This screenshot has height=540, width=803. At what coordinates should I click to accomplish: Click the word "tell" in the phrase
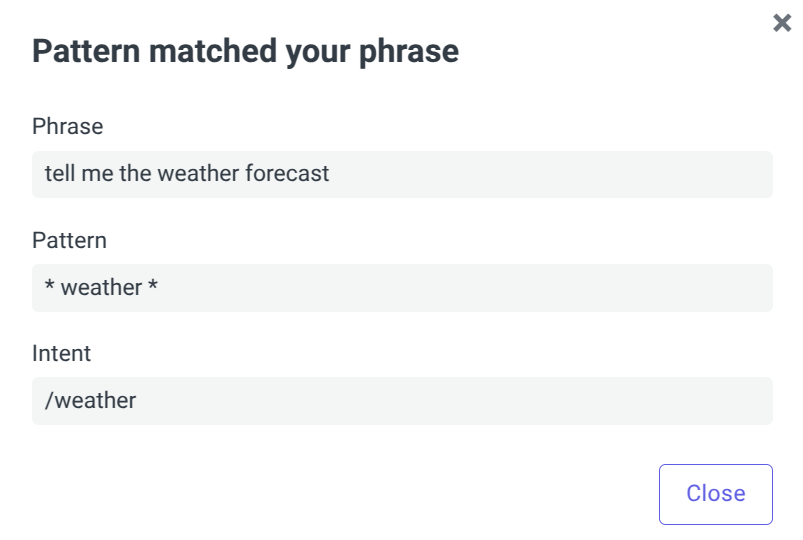tap(57, 174)
